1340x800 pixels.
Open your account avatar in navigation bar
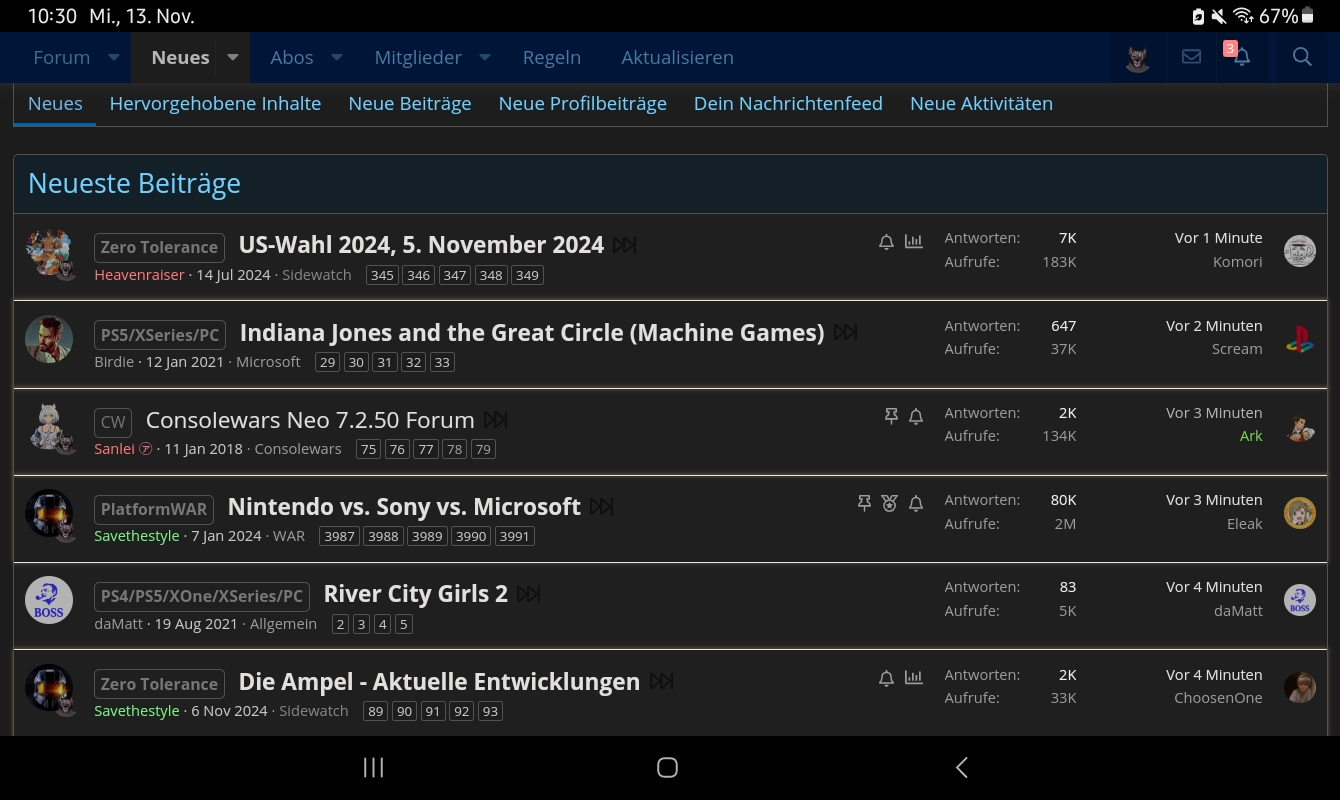(x=1137, y=58)
